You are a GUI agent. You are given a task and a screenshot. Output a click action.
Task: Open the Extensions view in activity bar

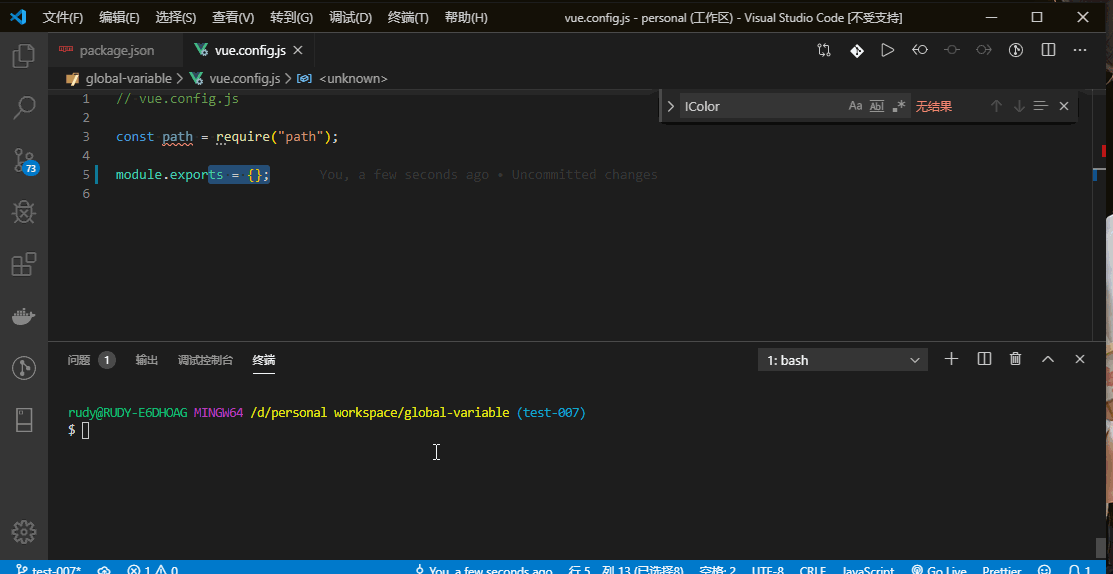click(x=24, y=264)
